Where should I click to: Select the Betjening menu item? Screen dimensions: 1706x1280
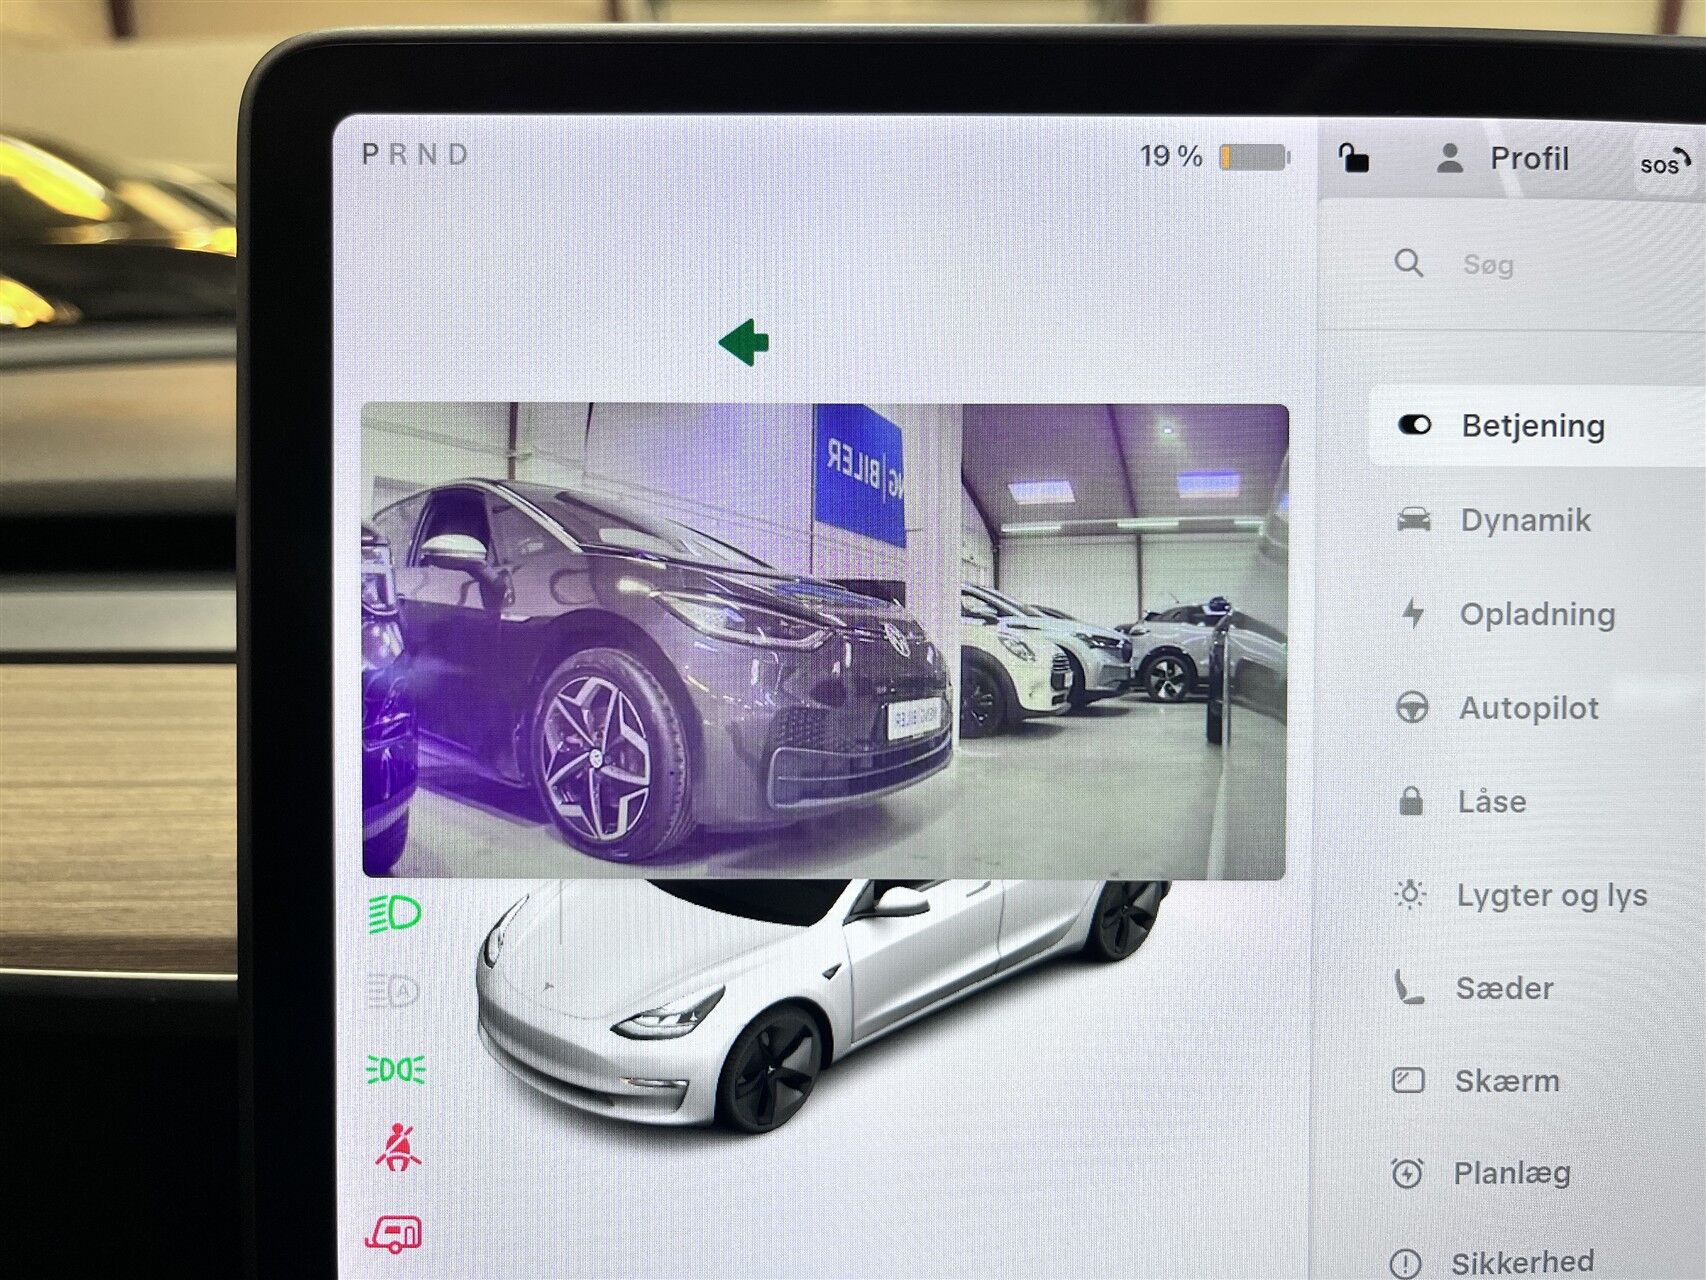coord(1532,426)
